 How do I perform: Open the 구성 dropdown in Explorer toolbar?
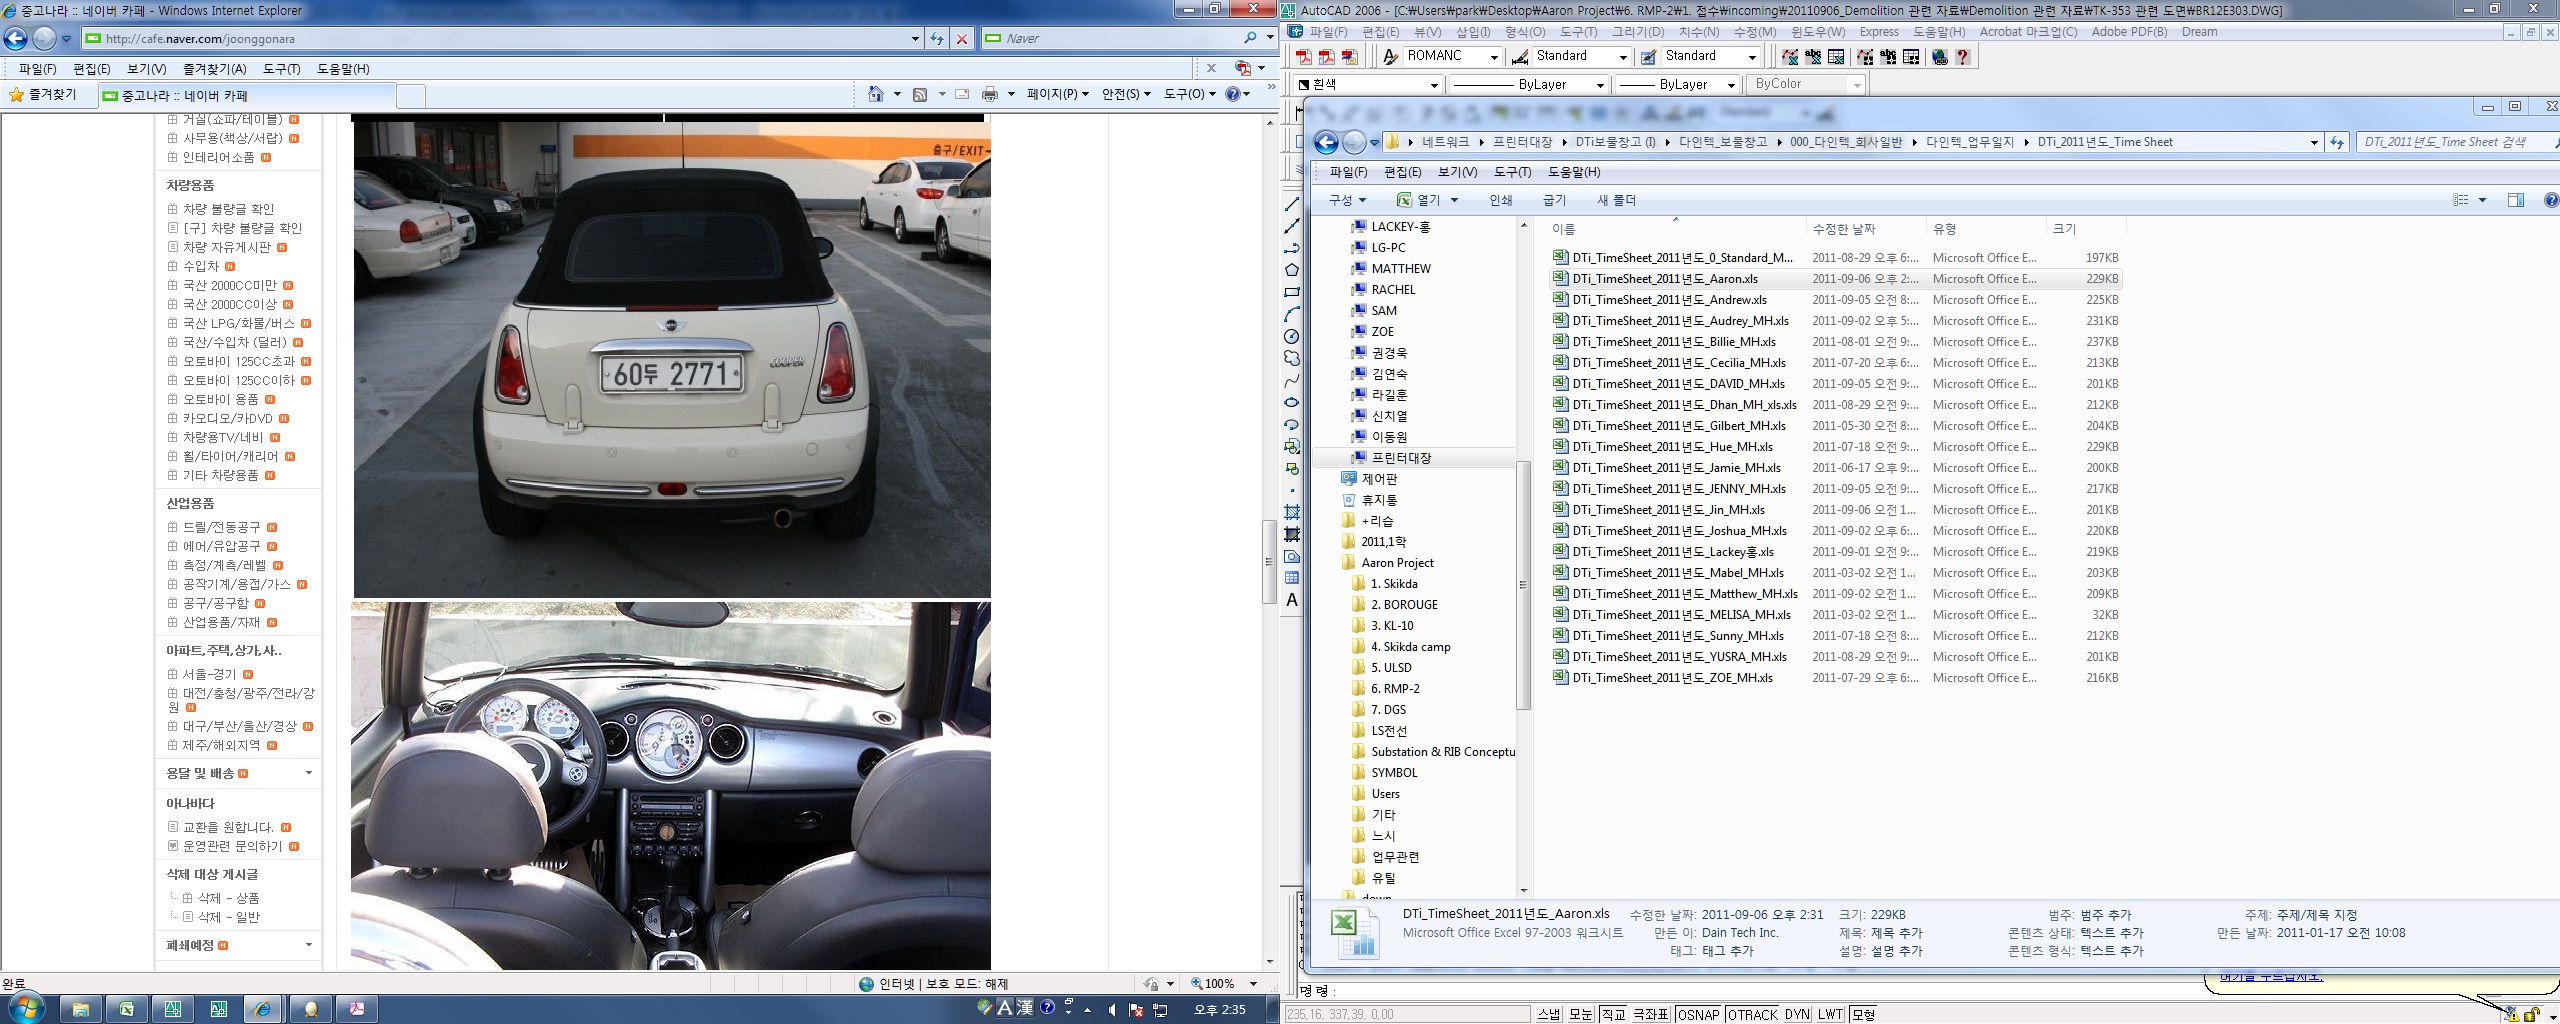(1347, 200)
